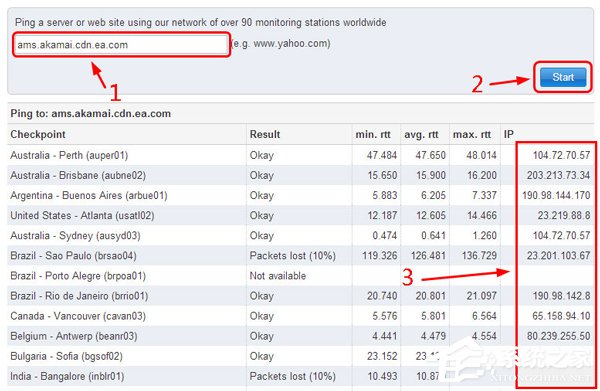Click the avg. rtt value 4.479
The height and width of the screenshot is (391, 600).
433,336
